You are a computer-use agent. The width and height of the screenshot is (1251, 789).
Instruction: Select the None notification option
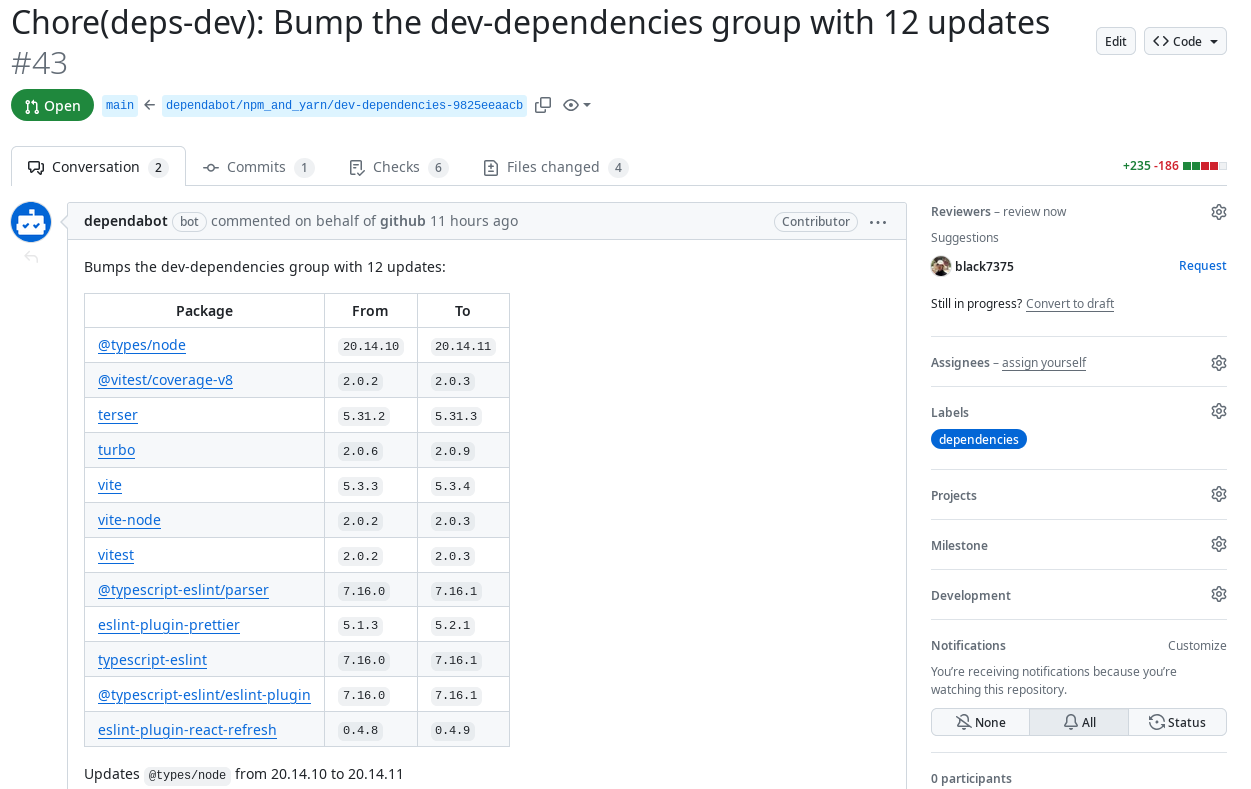980,722
